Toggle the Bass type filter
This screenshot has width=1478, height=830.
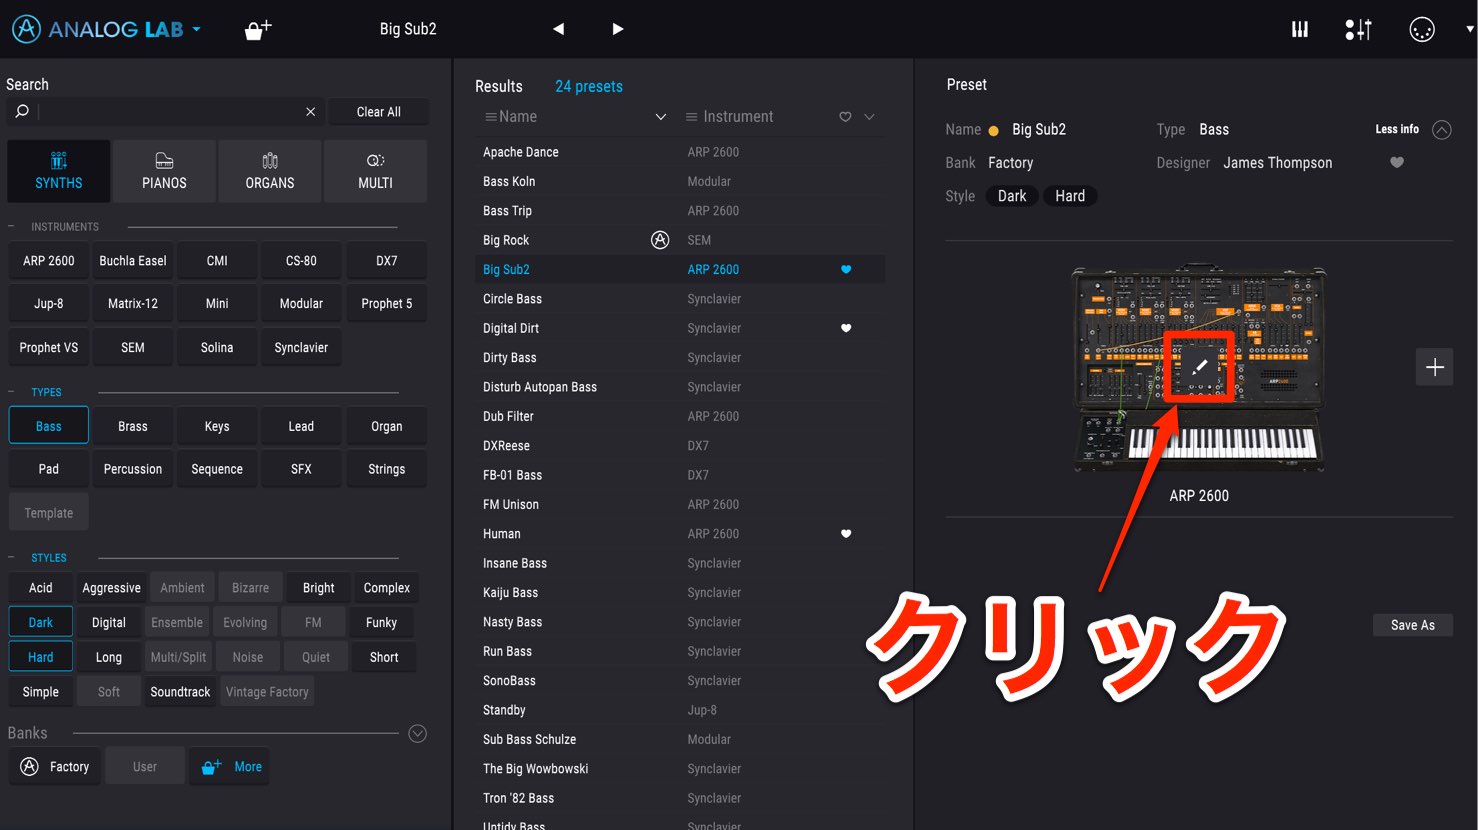pyautogui.click(x=49, y=426)
